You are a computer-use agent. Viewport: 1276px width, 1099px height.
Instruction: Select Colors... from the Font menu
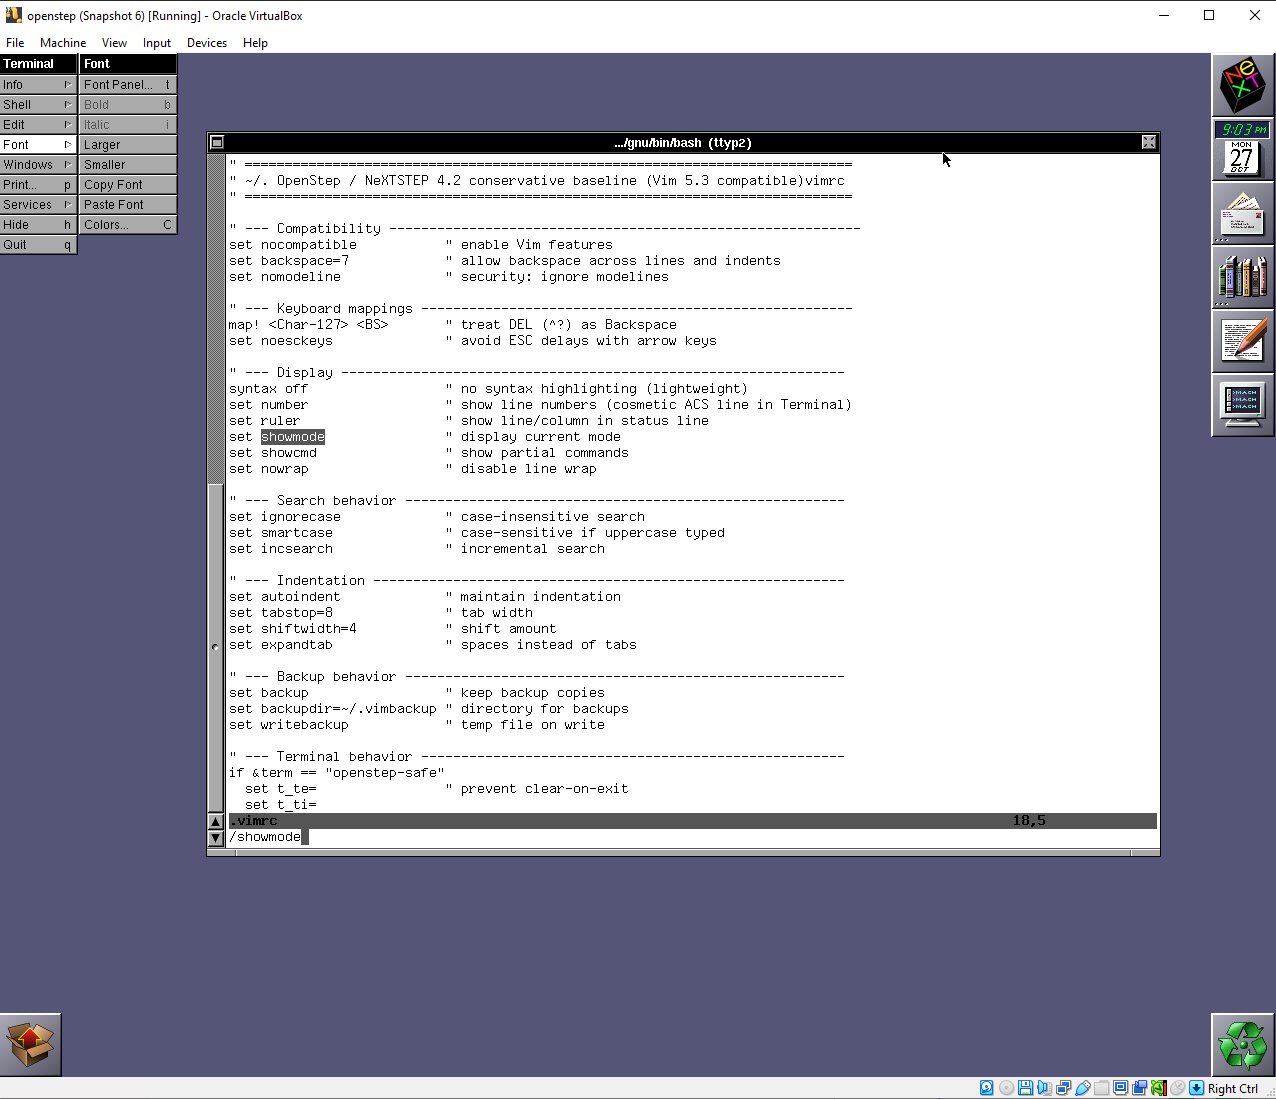coord(128,225)
